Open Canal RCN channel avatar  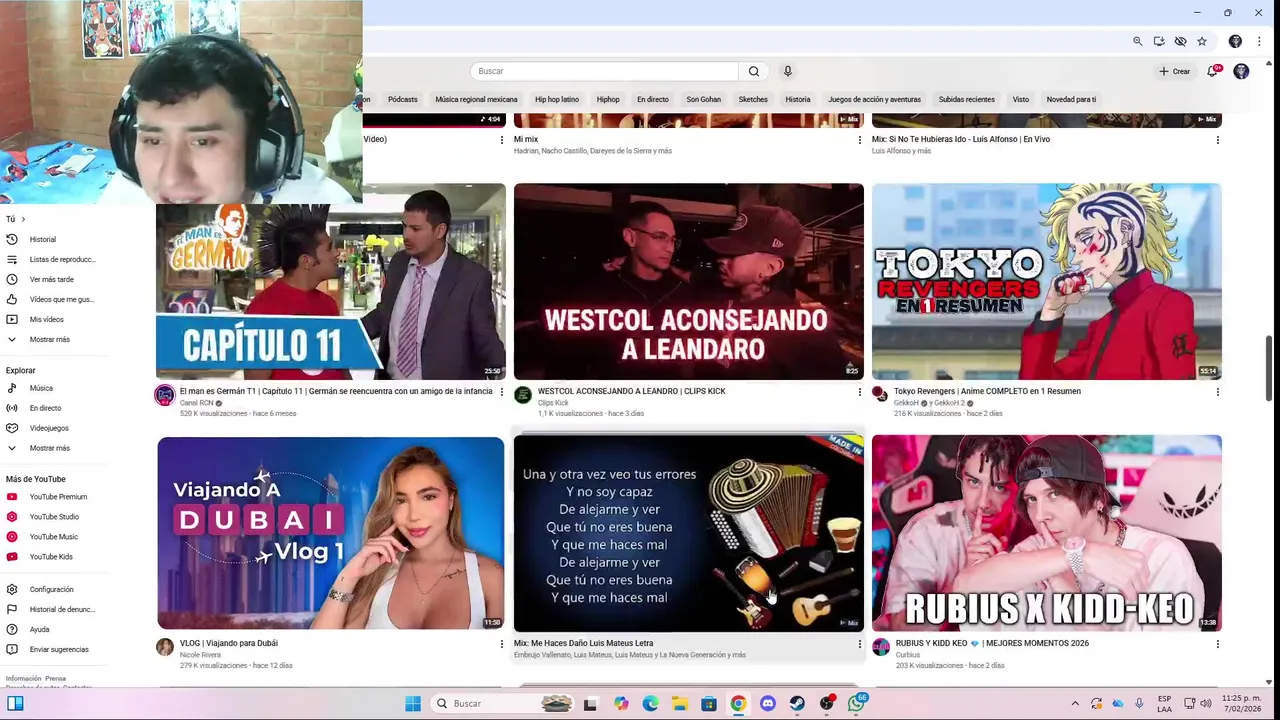[x=165, y=395]
